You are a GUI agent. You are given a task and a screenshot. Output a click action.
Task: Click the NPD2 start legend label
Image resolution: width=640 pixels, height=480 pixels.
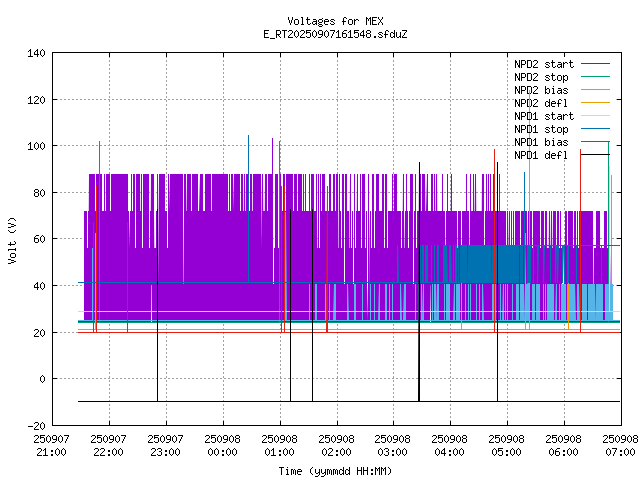pos(544,64)
